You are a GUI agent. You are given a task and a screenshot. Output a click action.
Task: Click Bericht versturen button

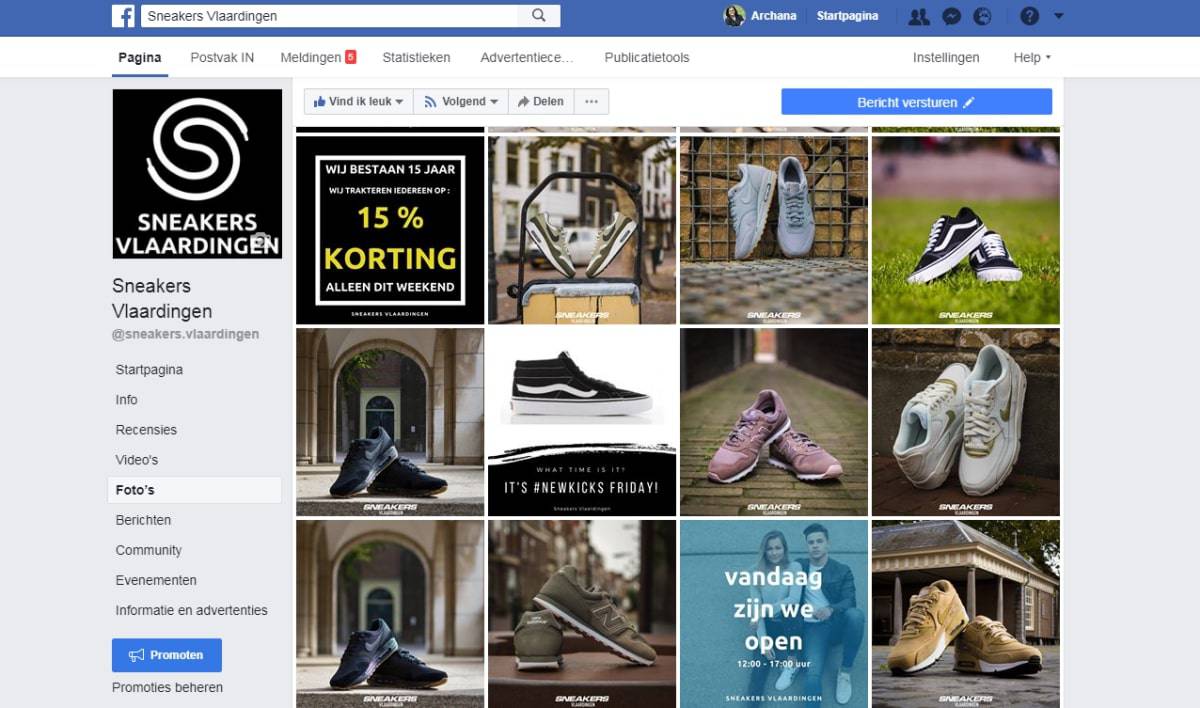pyautogui.click(x=916, y=102)
